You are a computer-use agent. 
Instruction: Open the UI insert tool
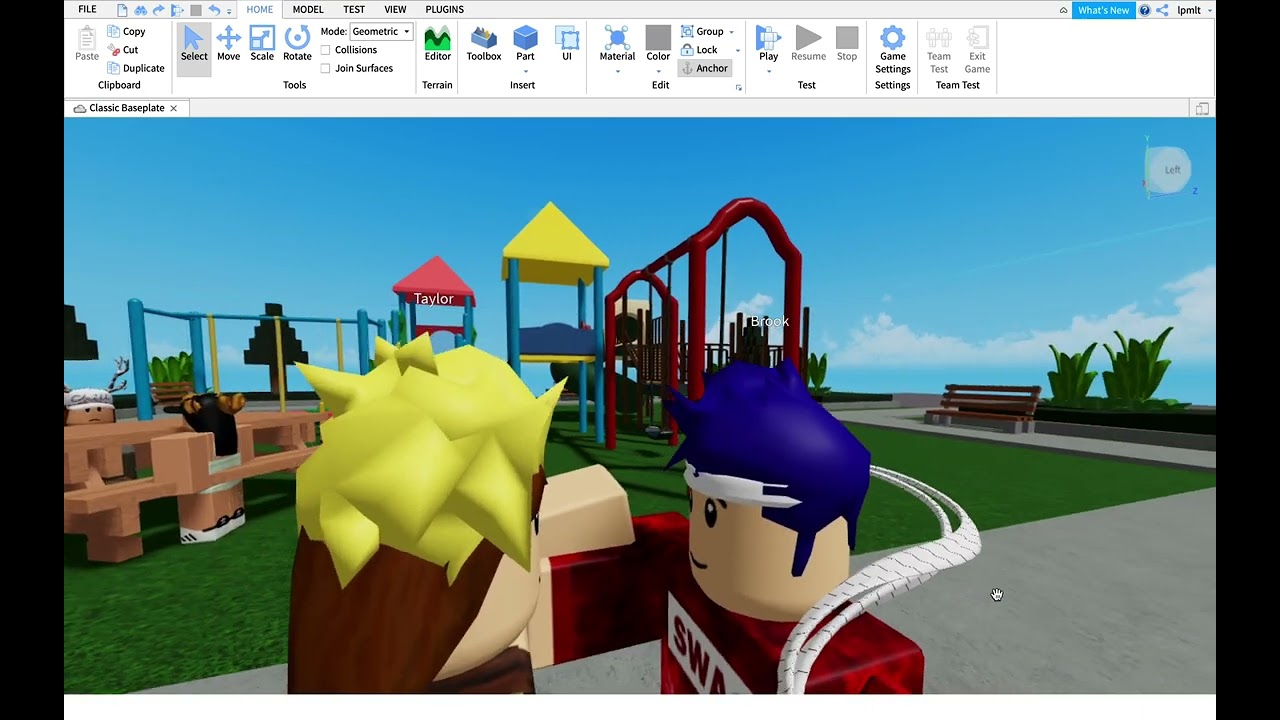coord(567,44)
